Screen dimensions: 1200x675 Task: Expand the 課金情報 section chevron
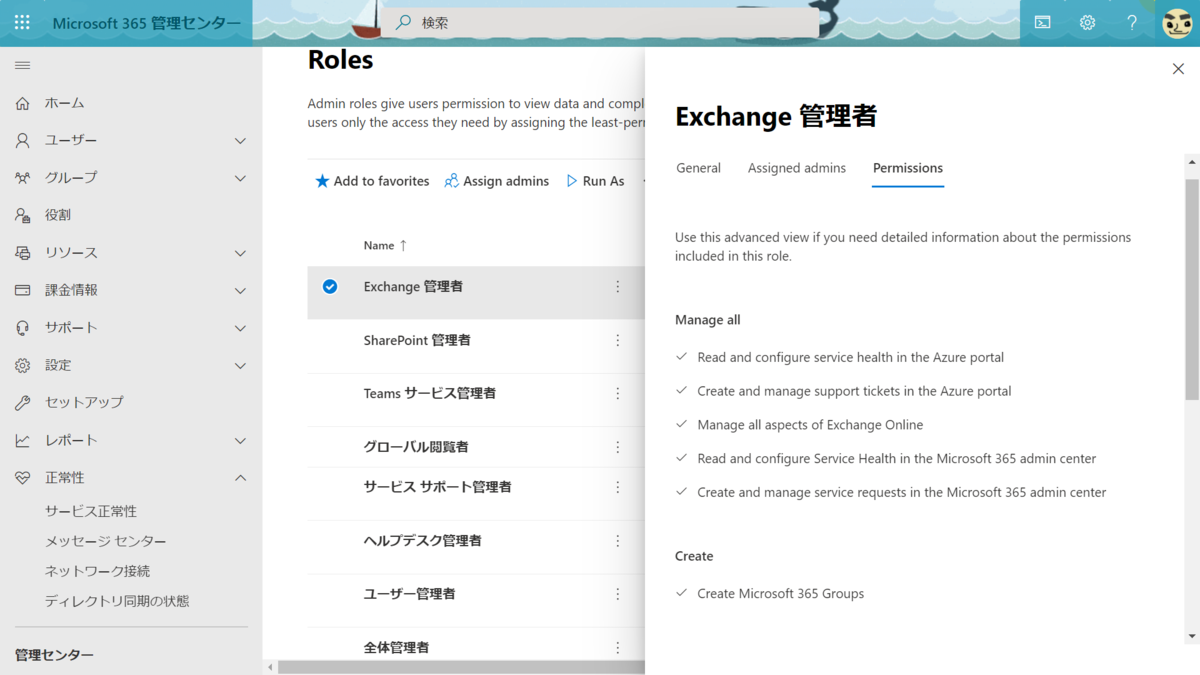click(240, 291)
